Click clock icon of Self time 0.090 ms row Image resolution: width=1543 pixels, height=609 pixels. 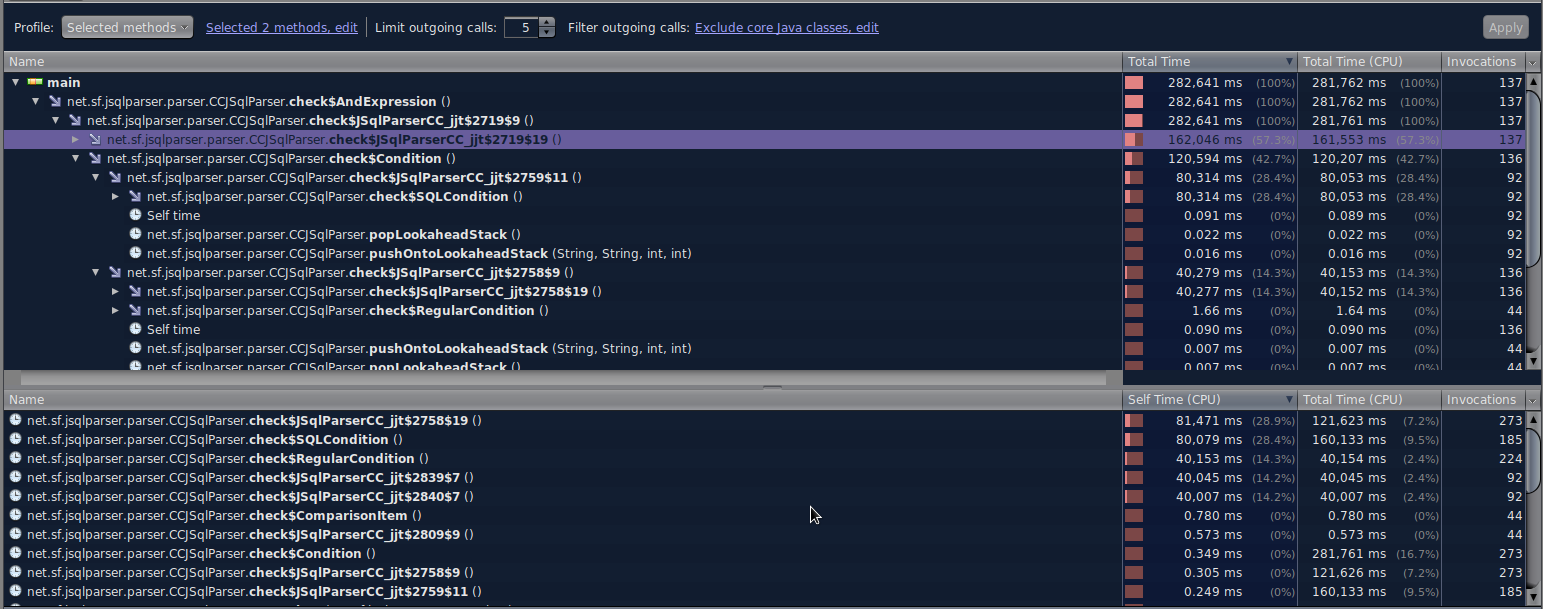[x=135, y=330]
